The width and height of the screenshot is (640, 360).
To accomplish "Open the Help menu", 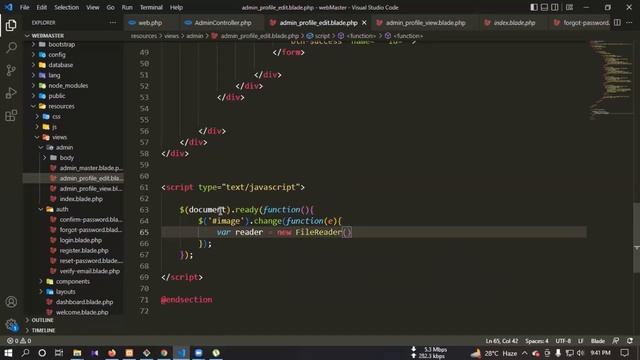I will [176, 7].
